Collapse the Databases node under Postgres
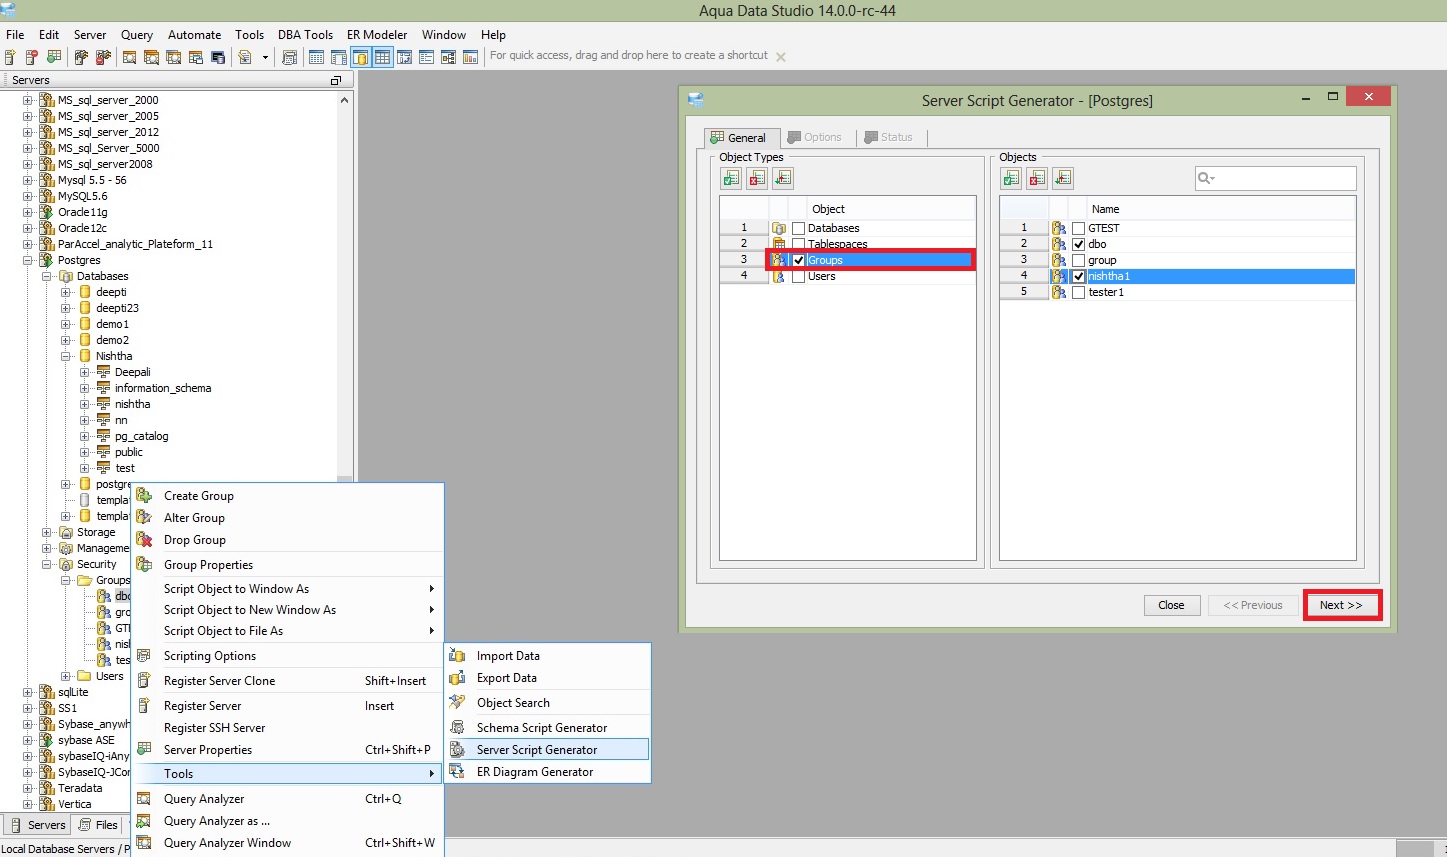The height and width of the screenshot is (857, 1447). click(47, 276)
